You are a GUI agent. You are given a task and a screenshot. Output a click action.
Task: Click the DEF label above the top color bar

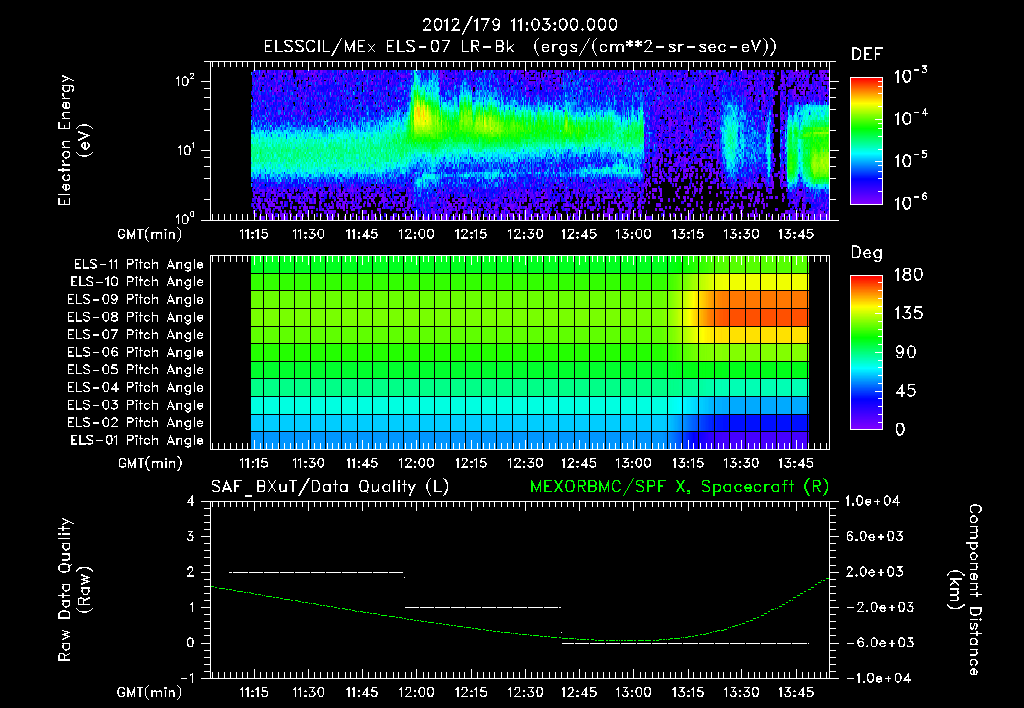tap(867, 54)
